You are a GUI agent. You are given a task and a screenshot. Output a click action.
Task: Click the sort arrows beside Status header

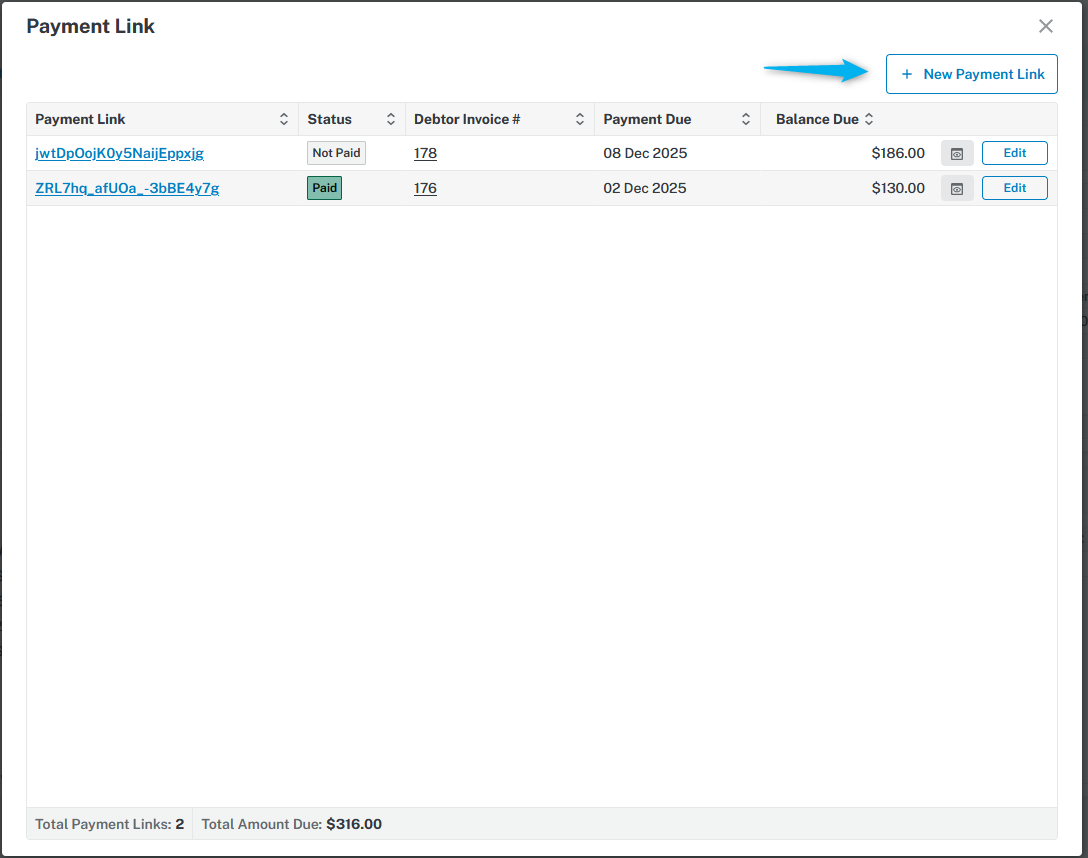pos(391,119)
